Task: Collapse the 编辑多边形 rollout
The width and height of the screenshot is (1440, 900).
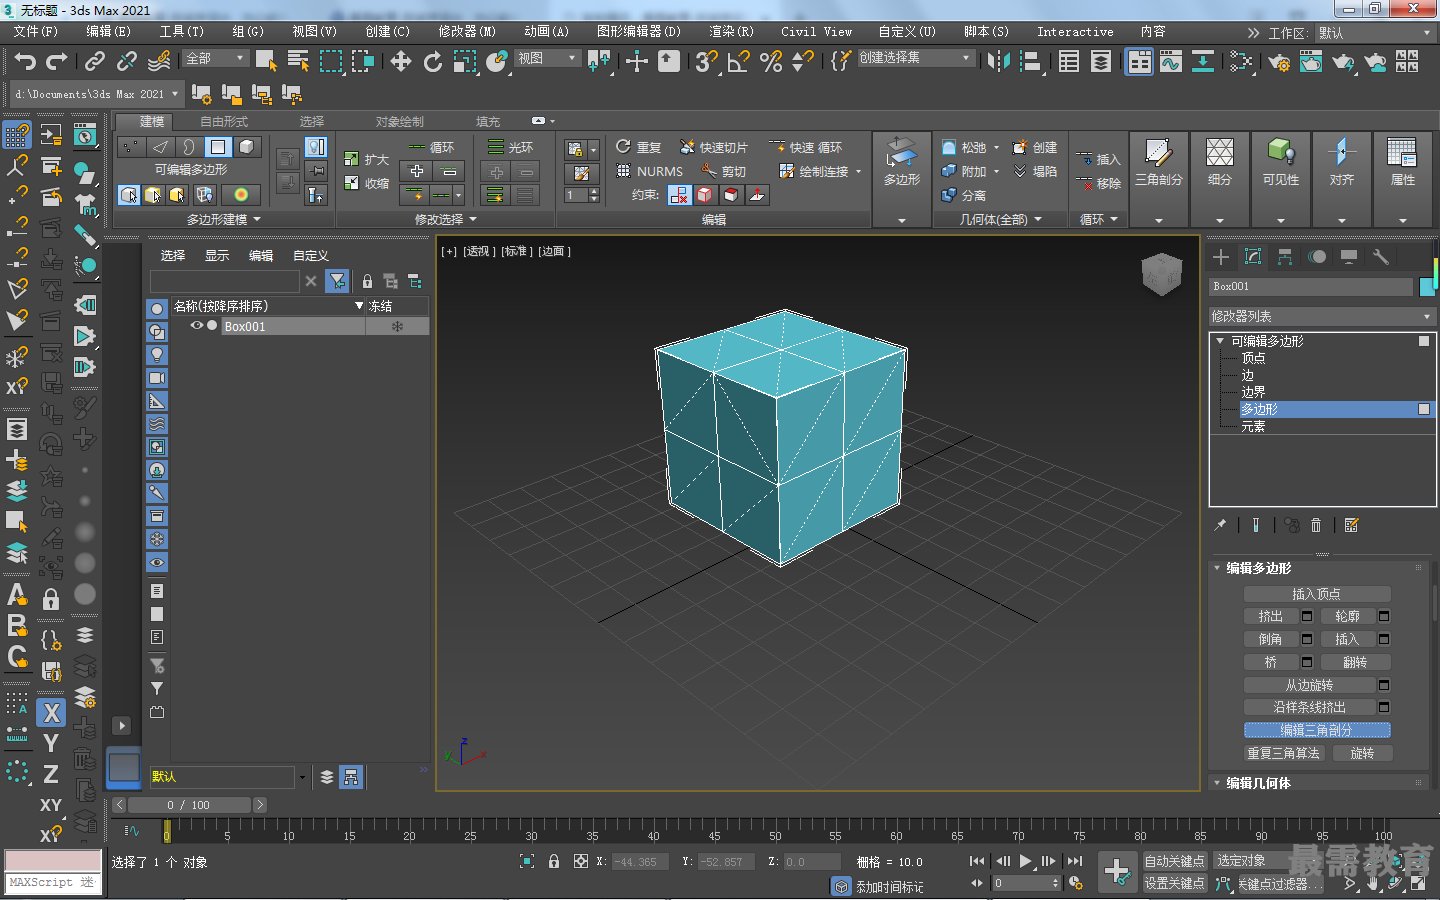Action: [1217, 568]
